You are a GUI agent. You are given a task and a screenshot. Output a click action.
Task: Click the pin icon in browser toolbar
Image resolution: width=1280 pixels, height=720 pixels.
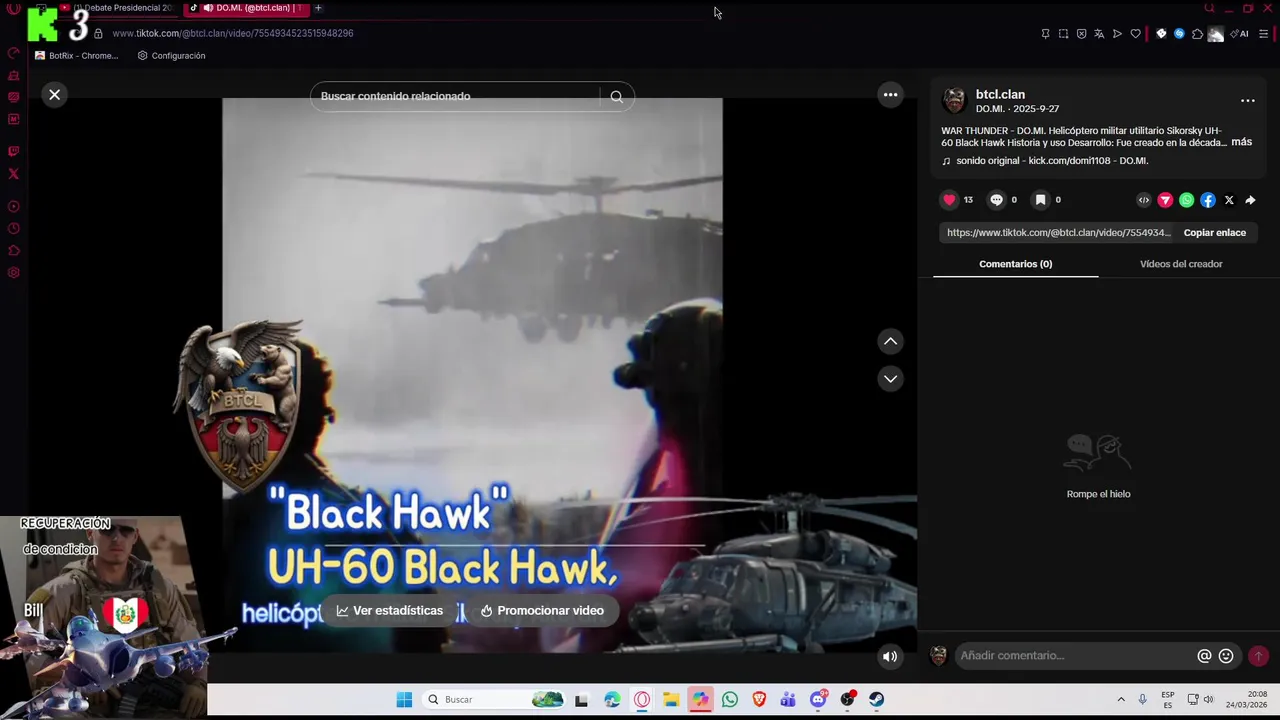(1045, 34)
